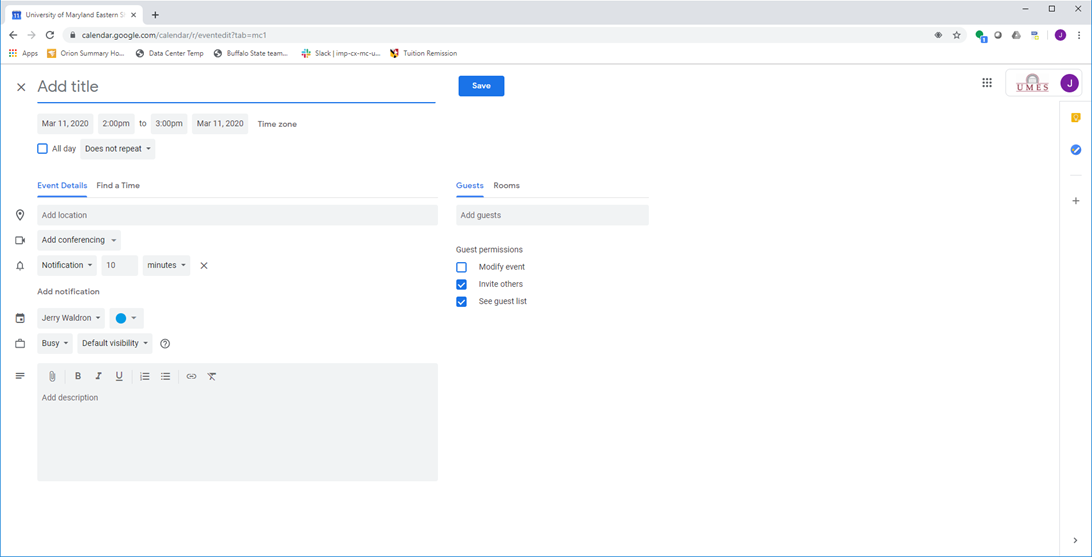
Task: Open the minutes unit dropdown
Action: pyautogui.click(x=166, y=265)
